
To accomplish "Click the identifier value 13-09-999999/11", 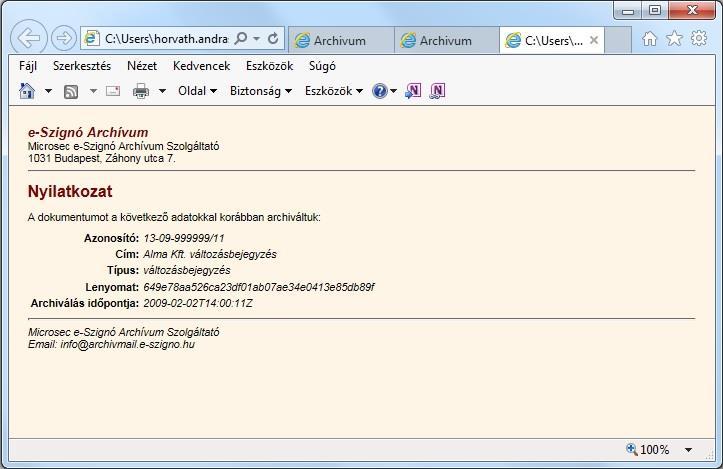I will [x=184, y=238].
